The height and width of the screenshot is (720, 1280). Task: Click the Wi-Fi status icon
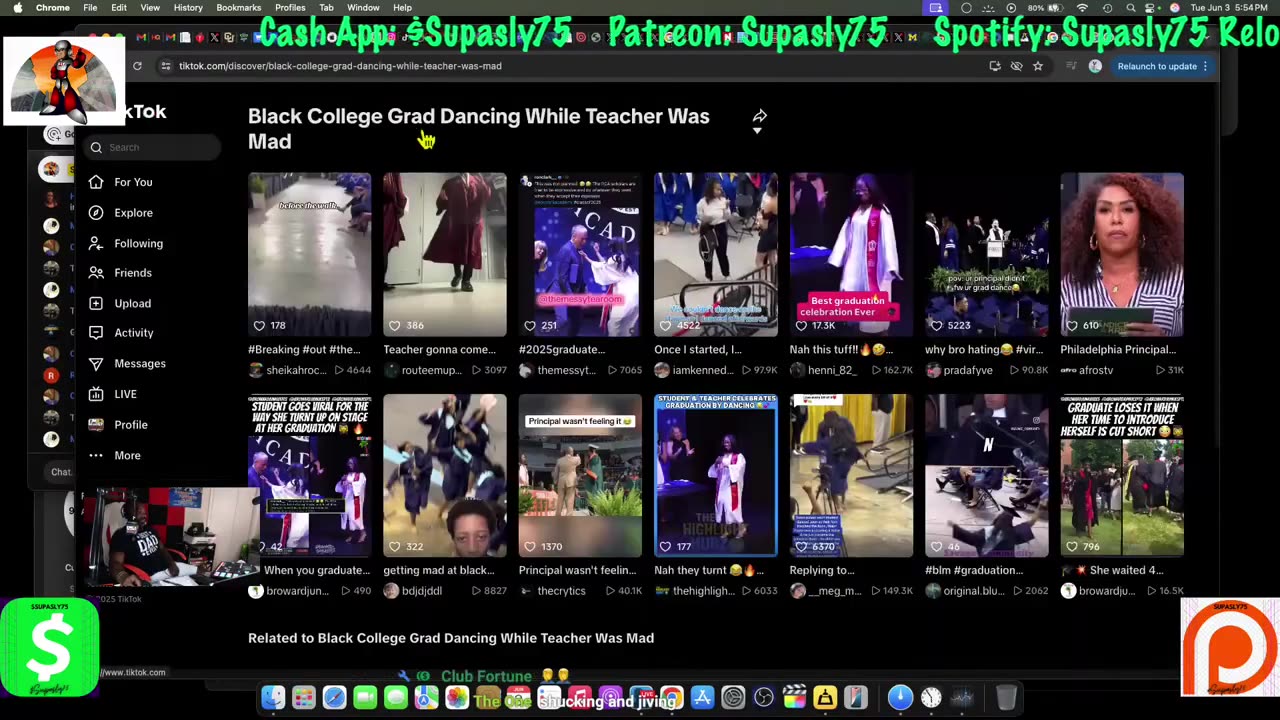[1082, 7]
